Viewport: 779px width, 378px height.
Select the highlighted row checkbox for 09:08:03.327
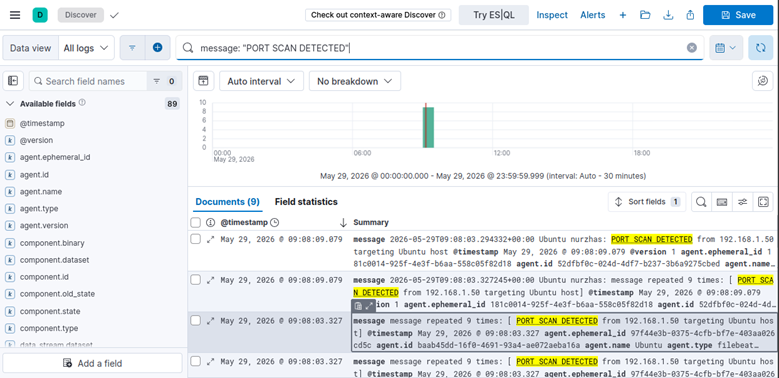(196, 320)
